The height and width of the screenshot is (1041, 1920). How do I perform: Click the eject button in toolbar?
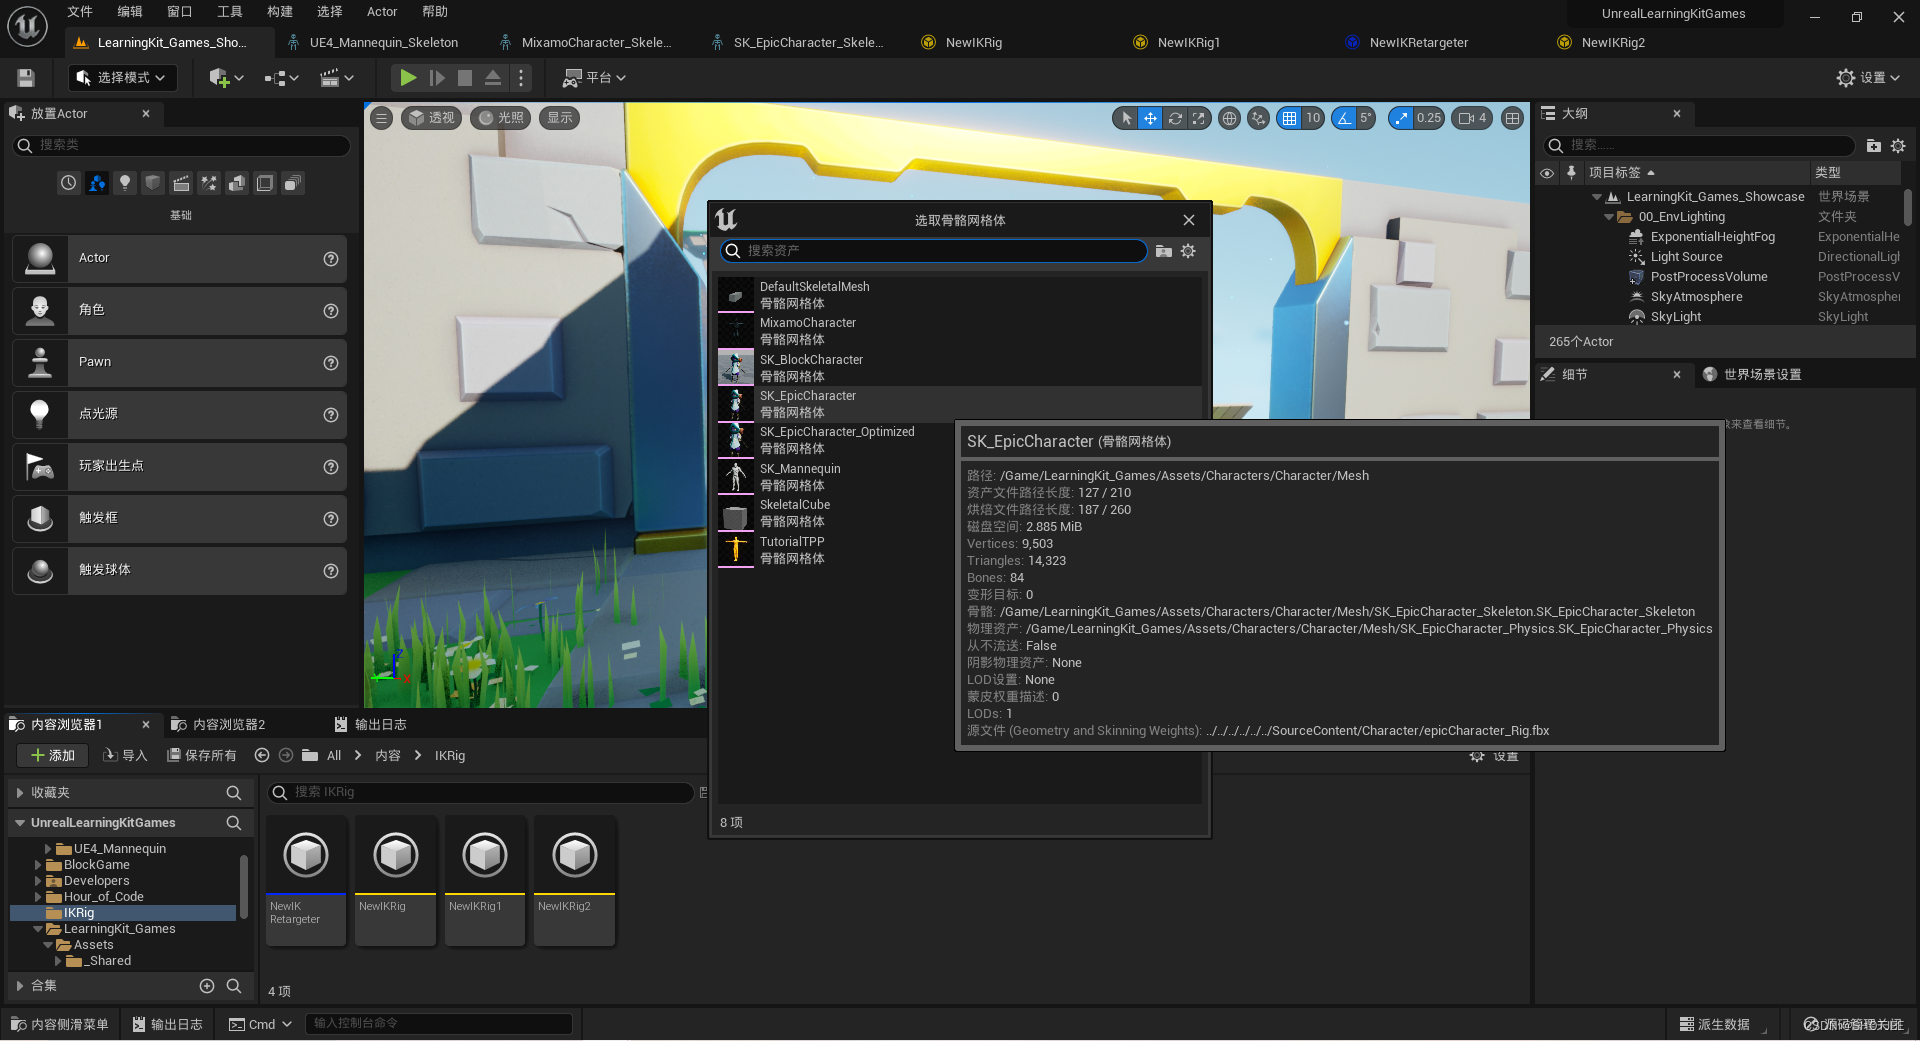493,78
